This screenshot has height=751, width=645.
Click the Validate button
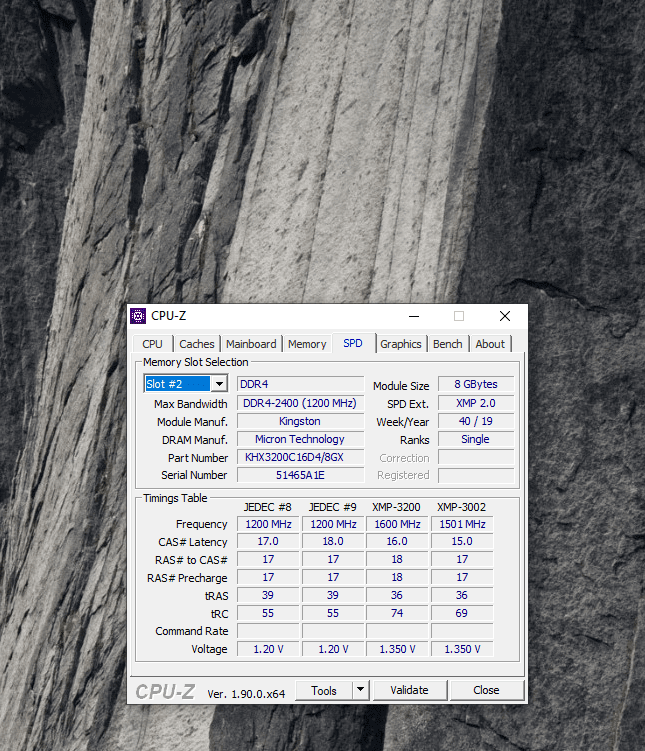tap(409, 690)
